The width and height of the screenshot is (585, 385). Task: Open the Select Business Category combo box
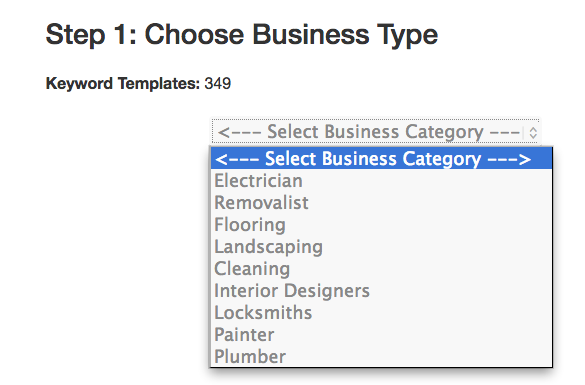coord(376,132)
